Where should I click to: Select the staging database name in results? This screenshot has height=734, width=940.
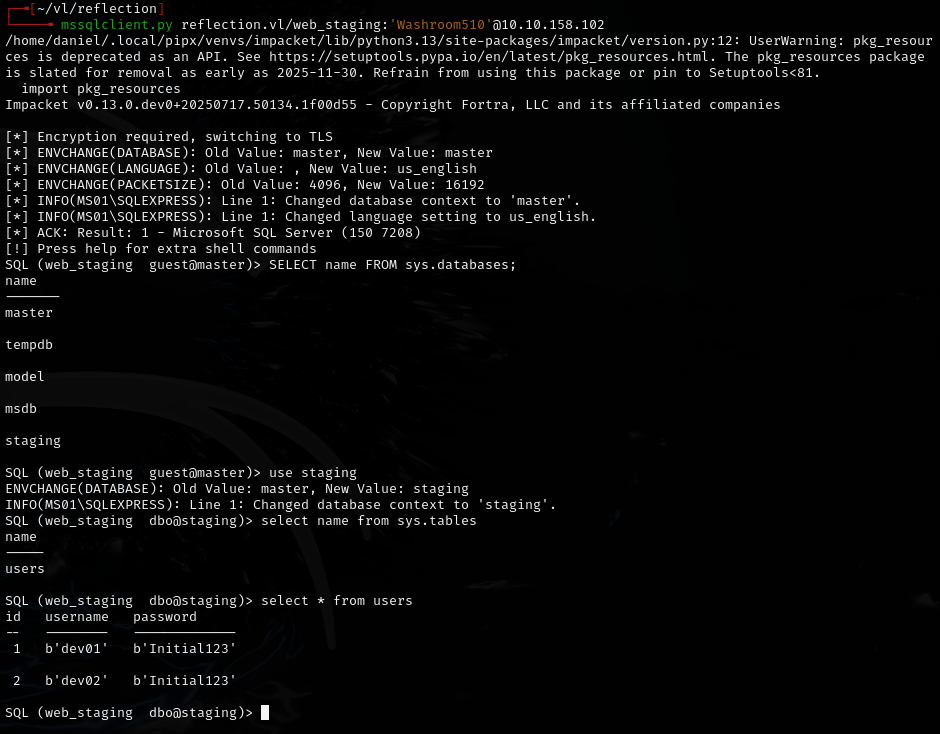(x=31, y=440)
